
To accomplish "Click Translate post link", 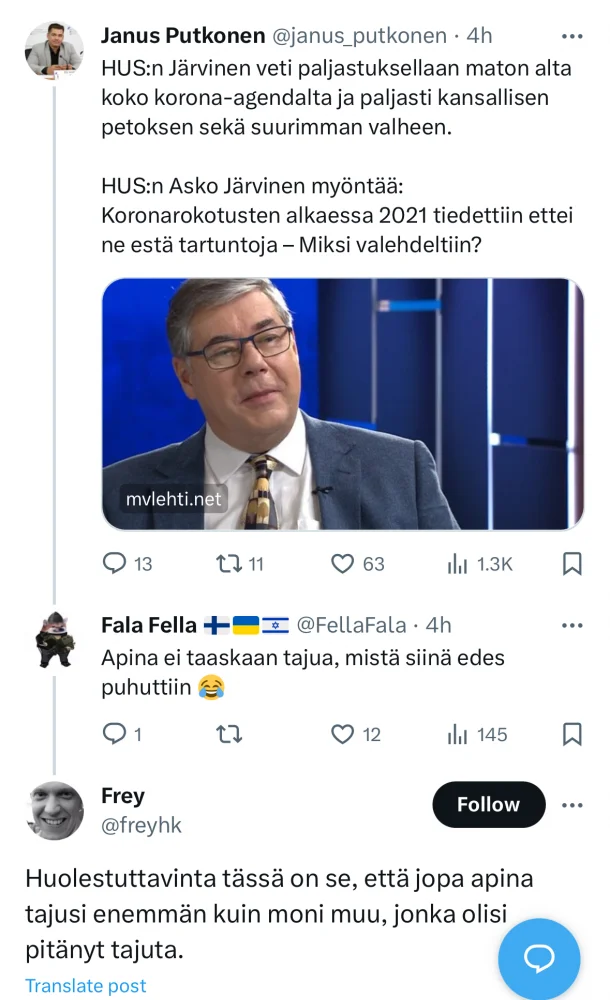I will click(x=86, y=986).
